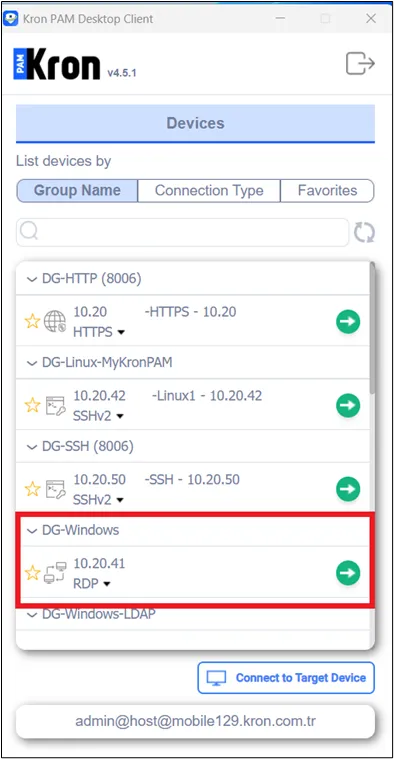Minimize the Kron PAM Desktop Client window

click(280, 18)
